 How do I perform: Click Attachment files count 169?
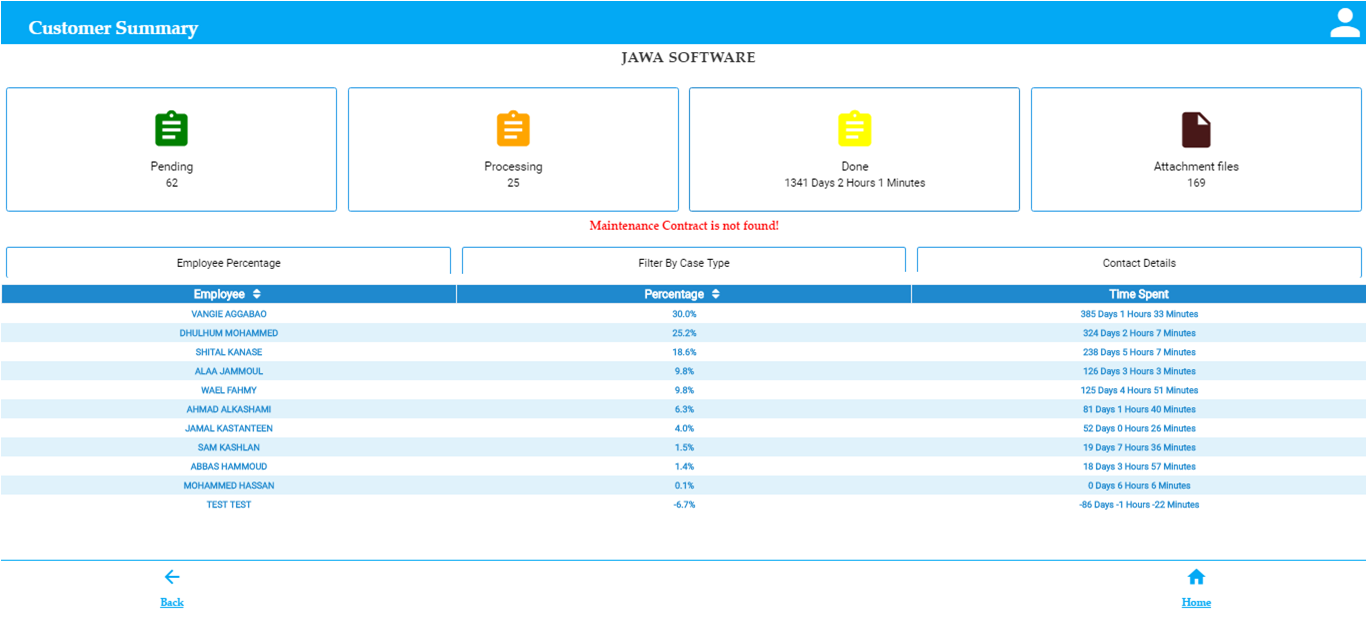[x=1196, y=183]
